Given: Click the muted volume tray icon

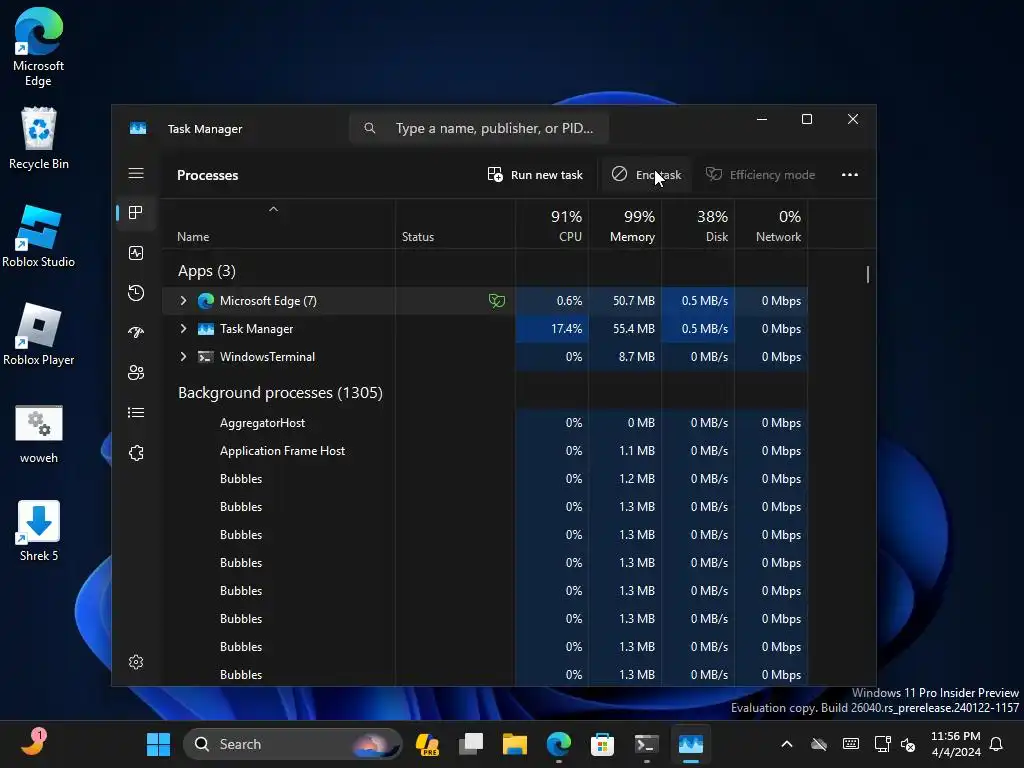Looking at the screenshot, I should tap(908, 744).
